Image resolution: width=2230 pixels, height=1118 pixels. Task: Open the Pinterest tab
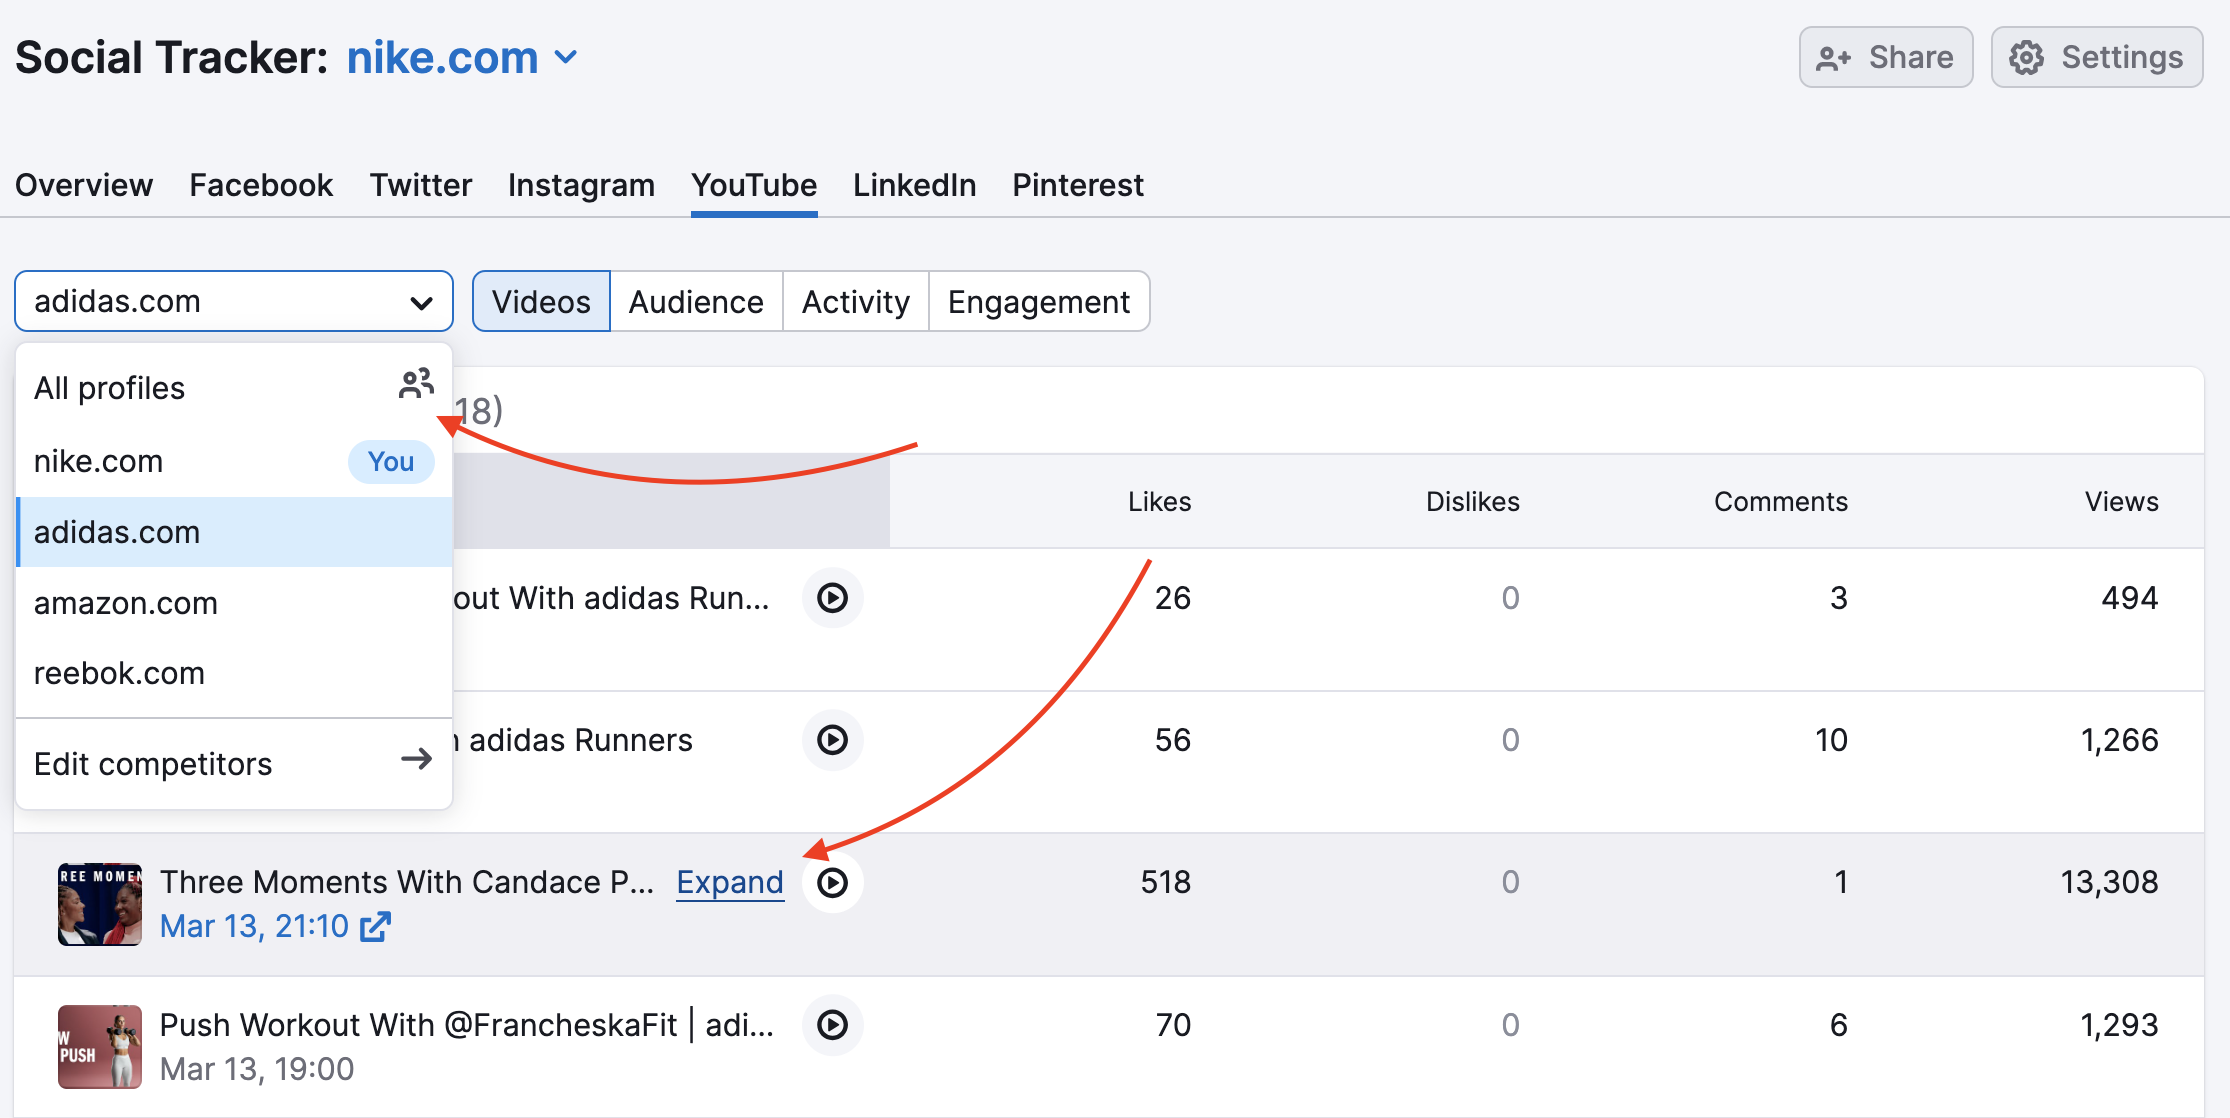1077,185
